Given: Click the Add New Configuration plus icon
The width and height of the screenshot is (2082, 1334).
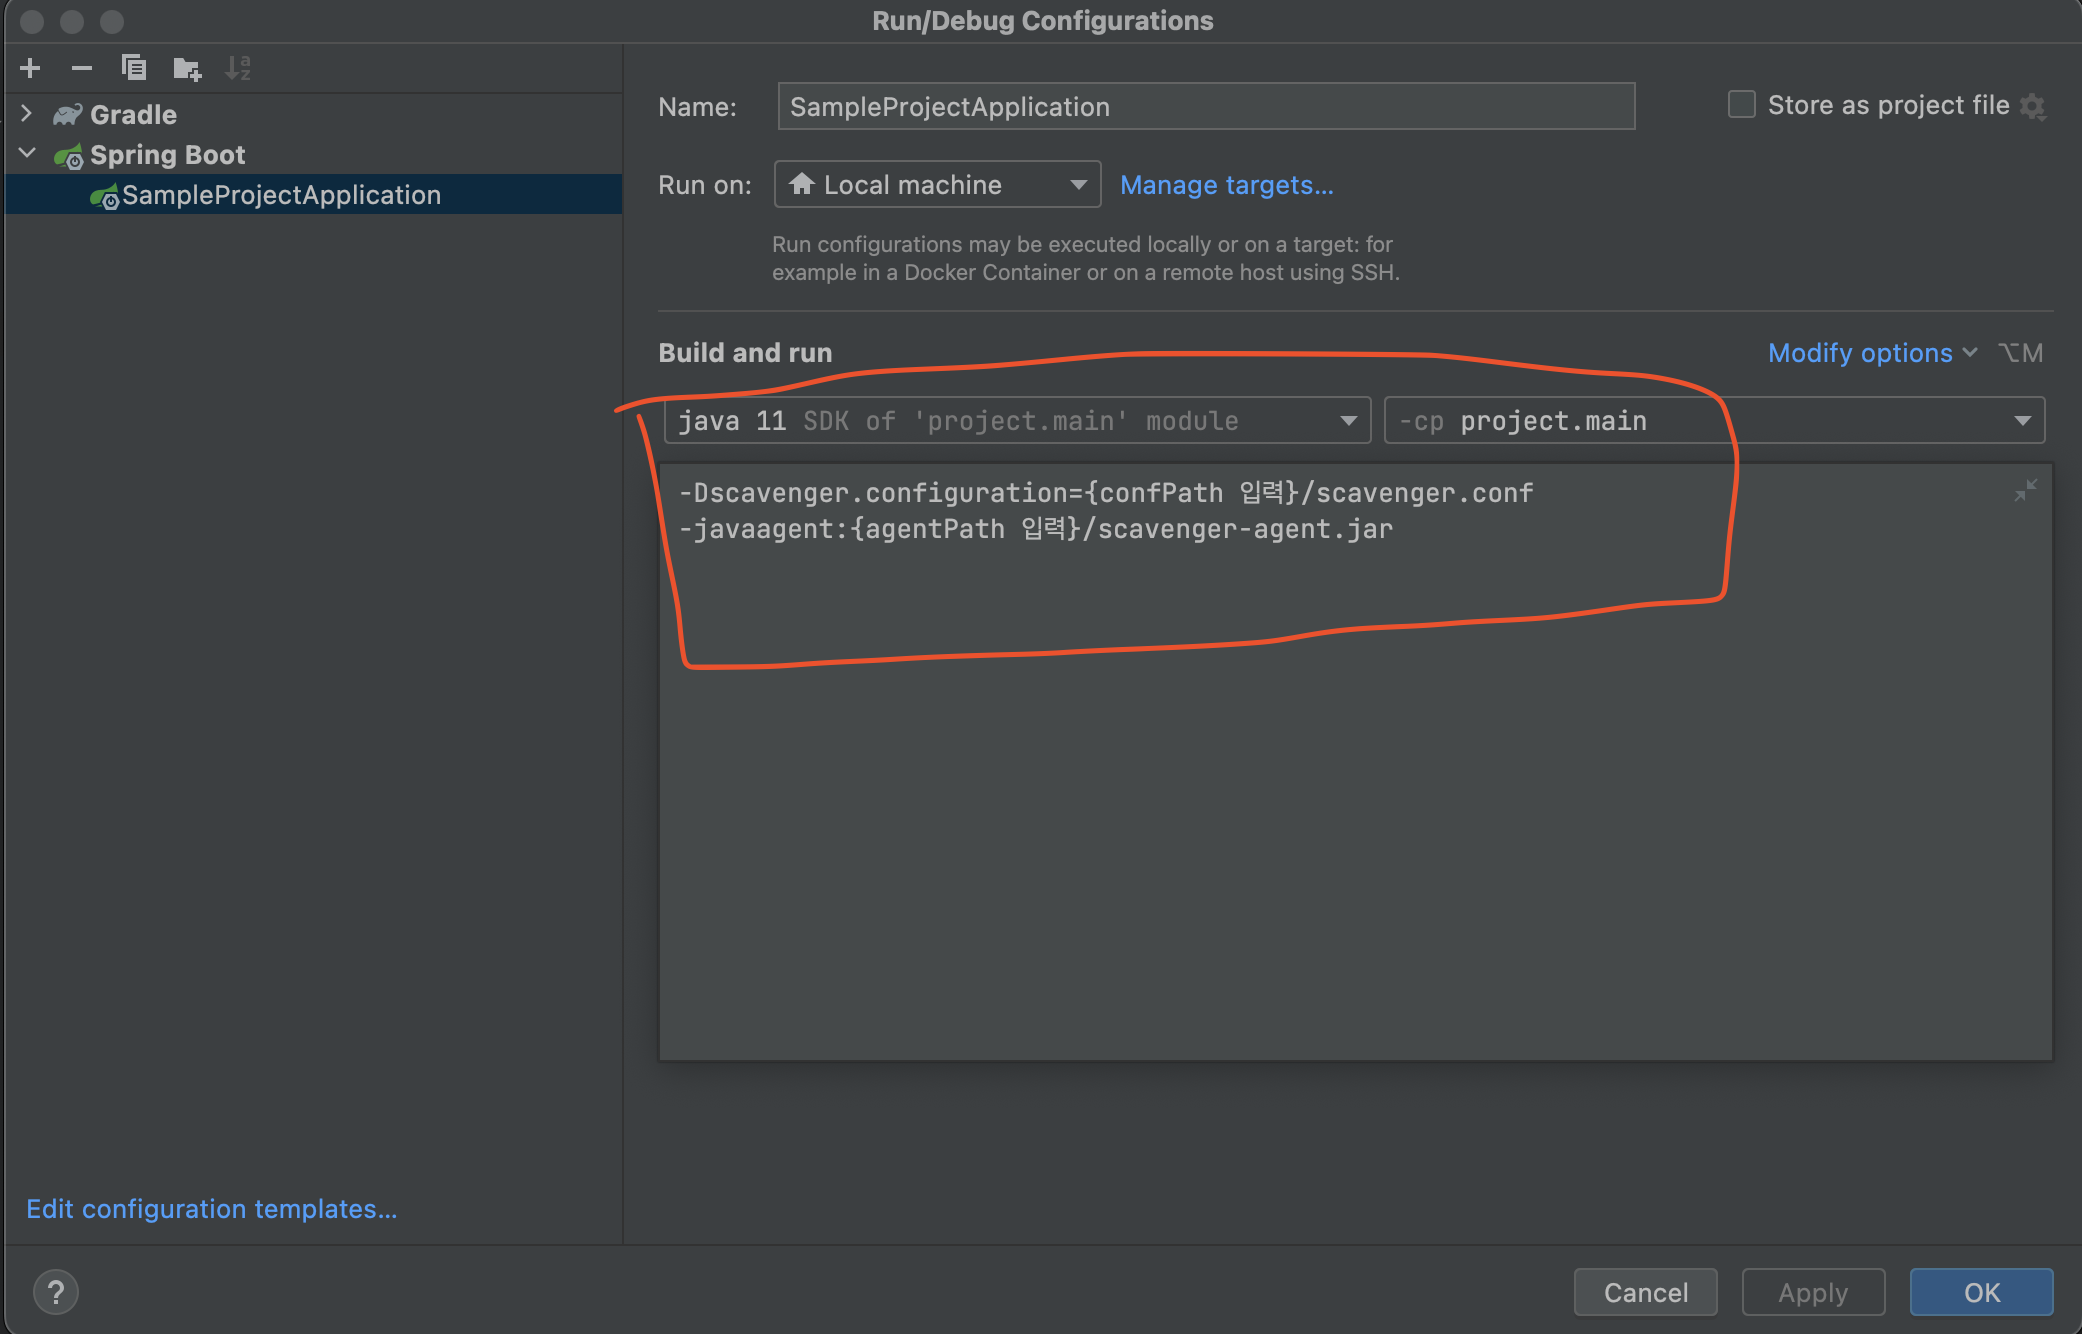Looking at the screenshot, I should click(x=30, y=68).
